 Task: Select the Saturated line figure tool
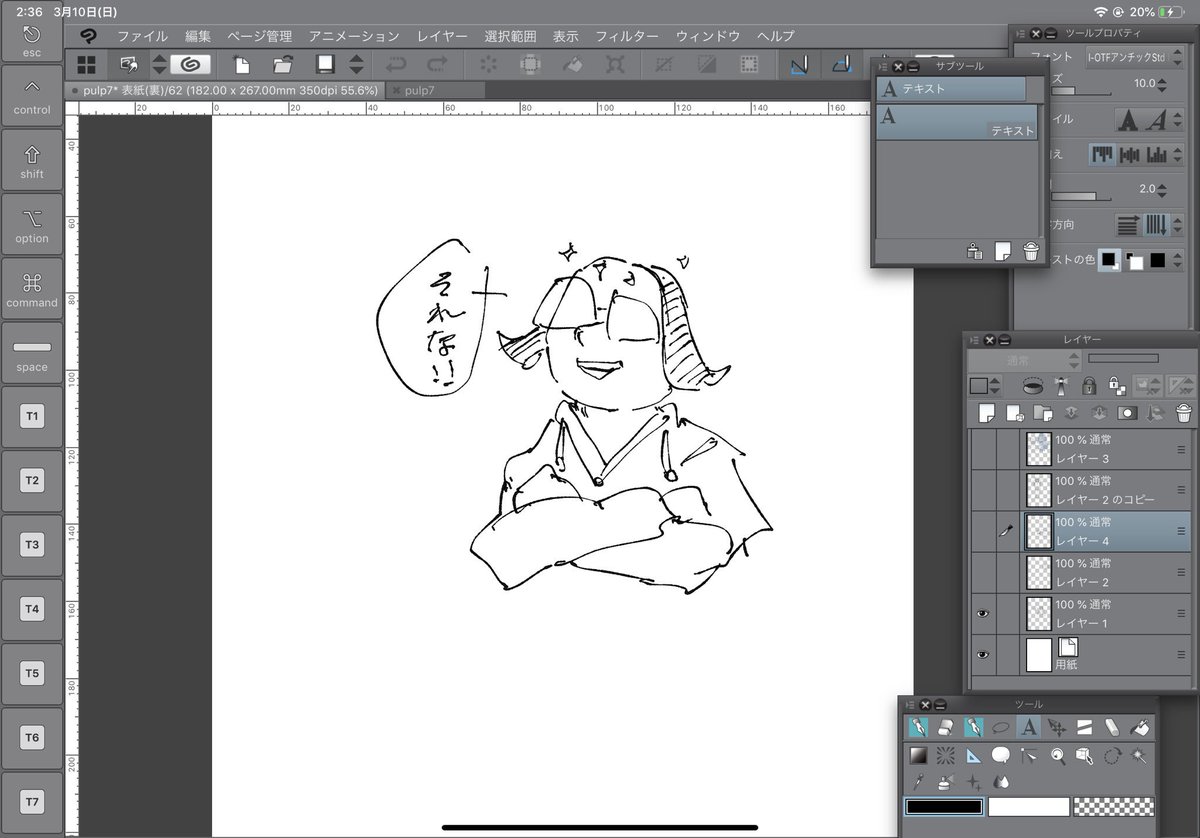945,755
